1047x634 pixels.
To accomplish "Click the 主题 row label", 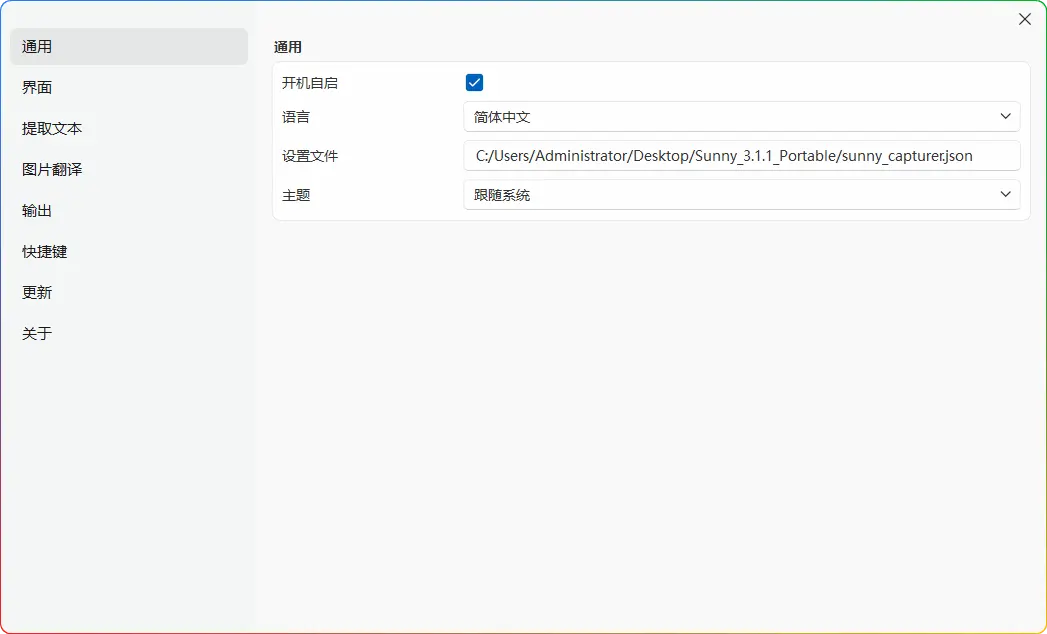I will [296, 195].
